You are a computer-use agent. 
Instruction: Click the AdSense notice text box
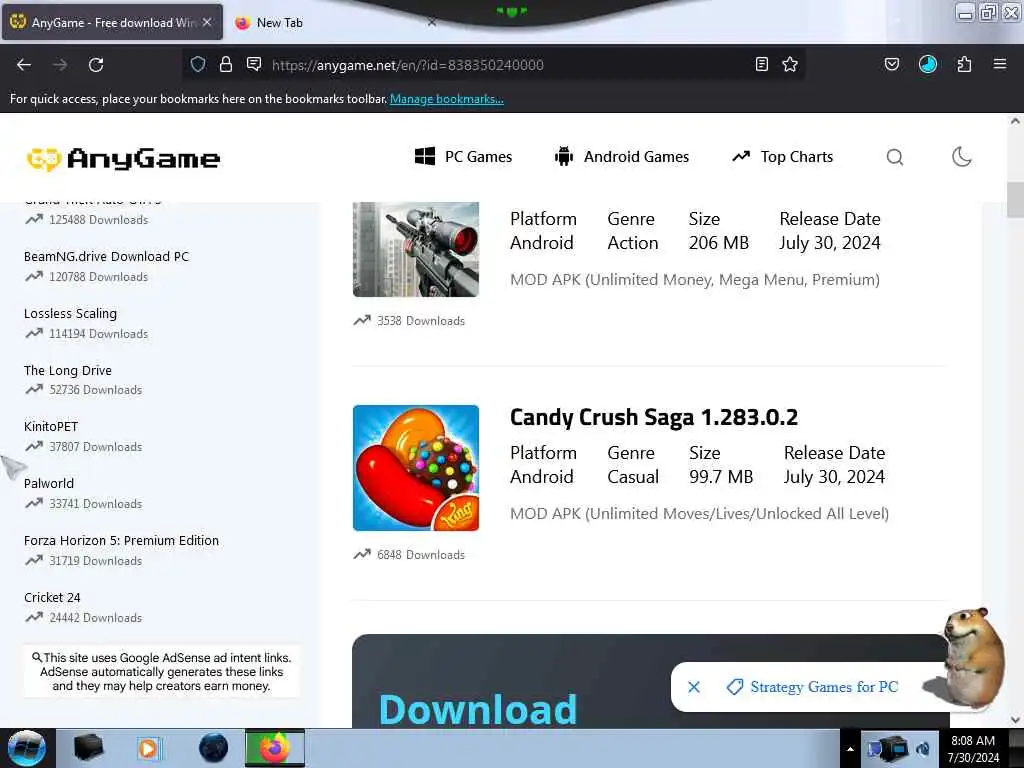point(161,671)
